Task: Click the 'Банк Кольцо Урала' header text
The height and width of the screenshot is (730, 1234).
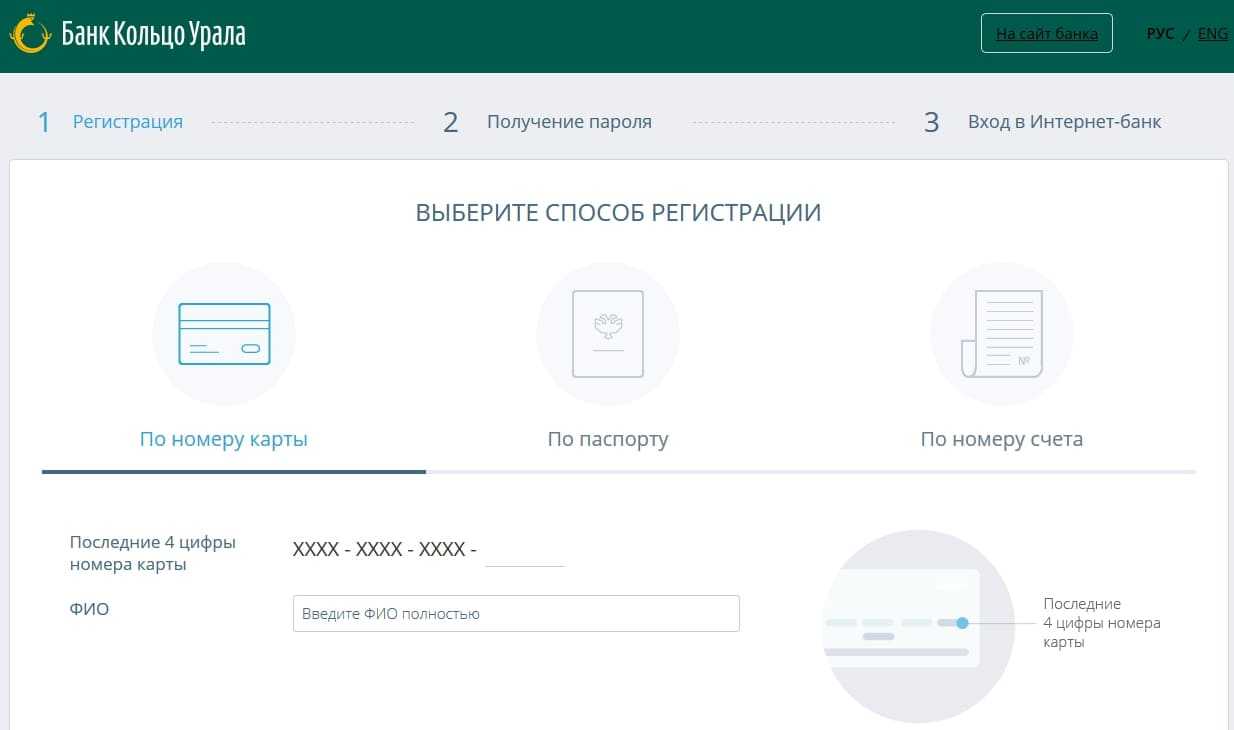Action: pyautogui.click(x=153, y=35)
